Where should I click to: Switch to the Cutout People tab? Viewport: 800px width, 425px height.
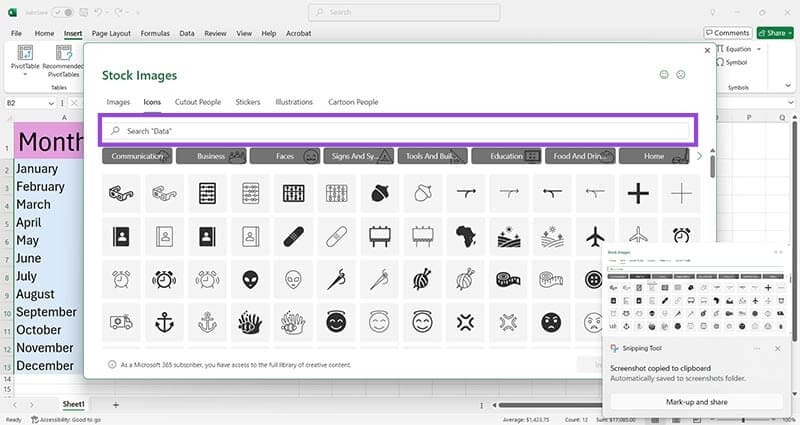pos(198,102)
